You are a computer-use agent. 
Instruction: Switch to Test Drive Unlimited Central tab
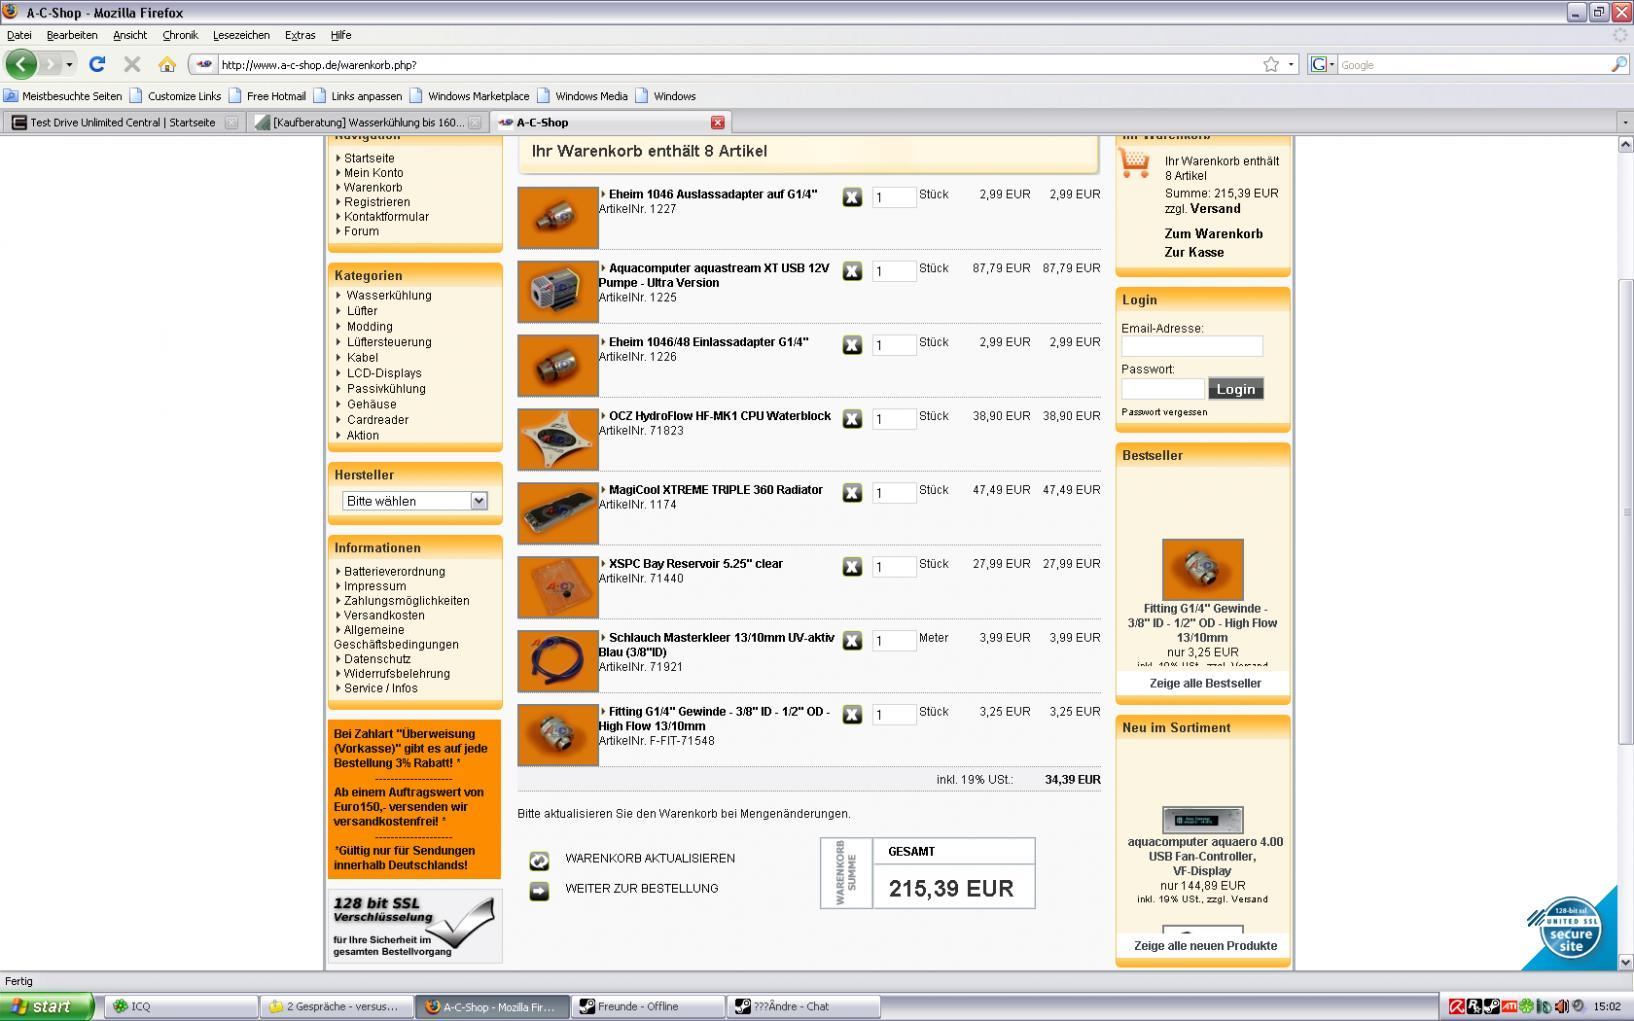coord(122,122)
